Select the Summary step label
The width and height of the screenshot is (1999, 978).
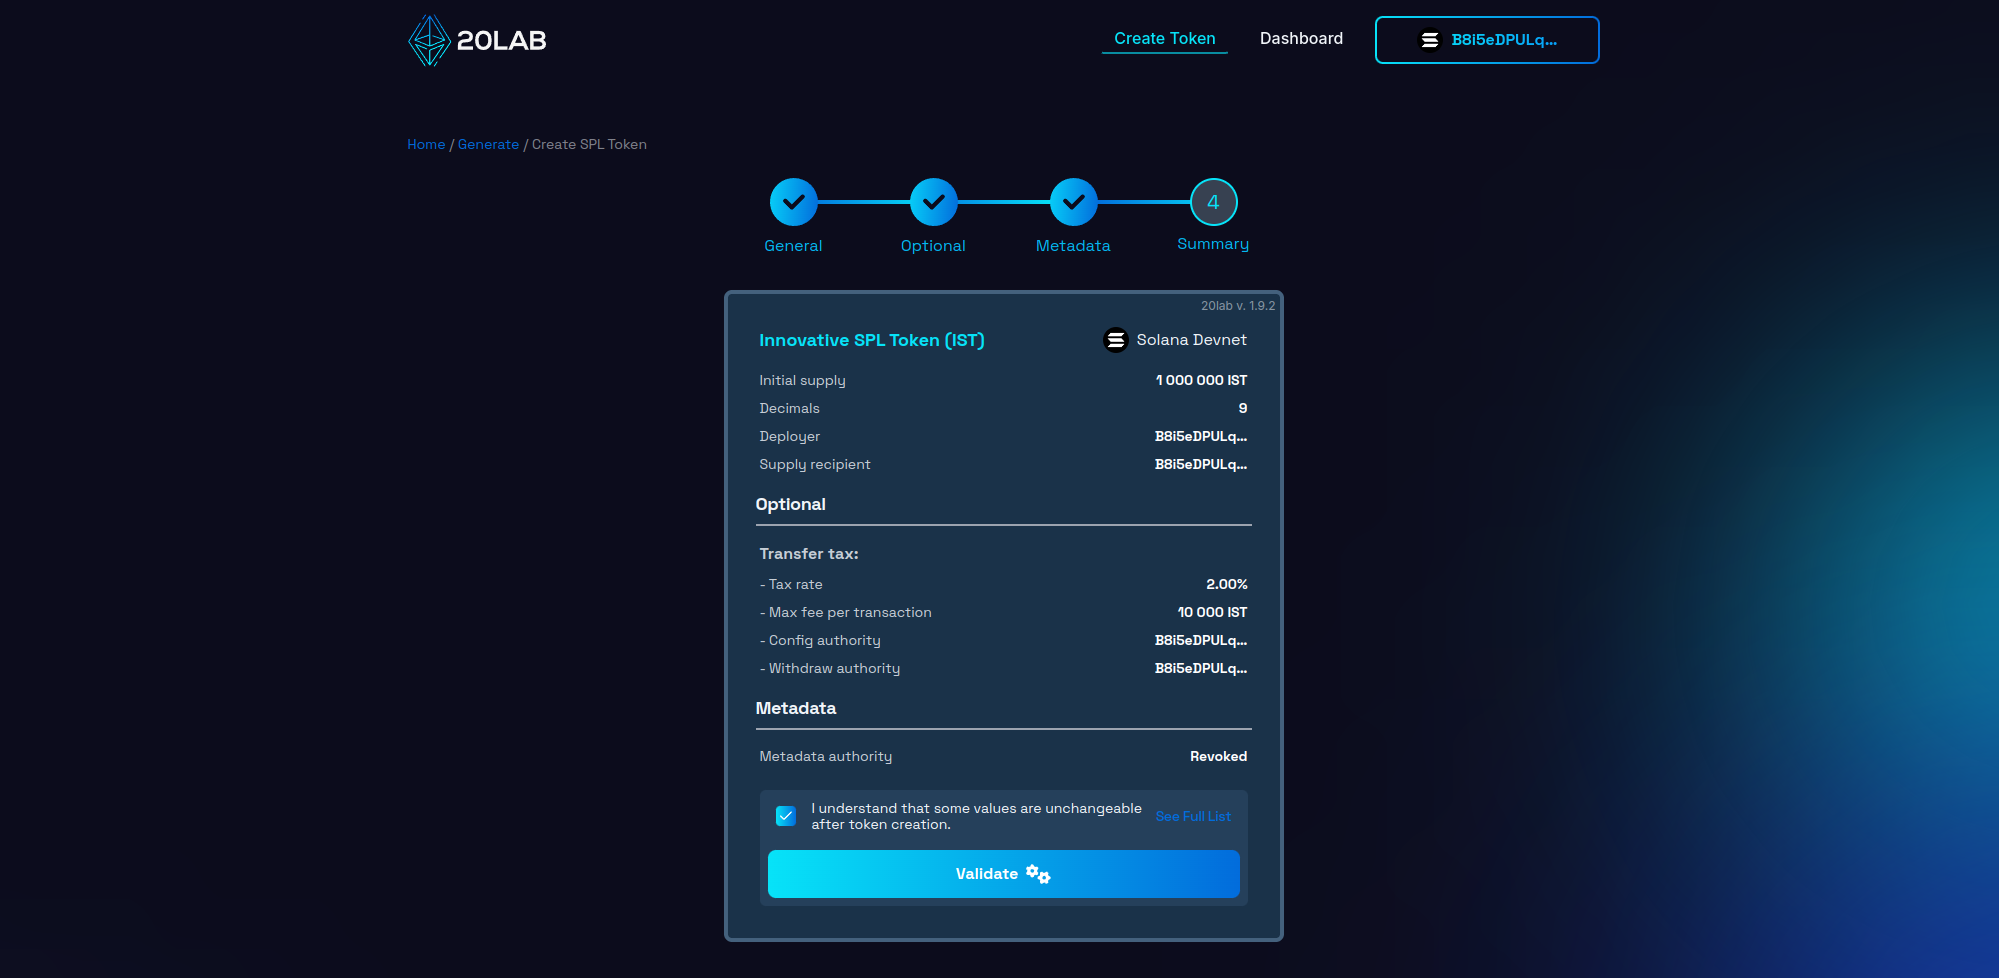pos(1213,245)
